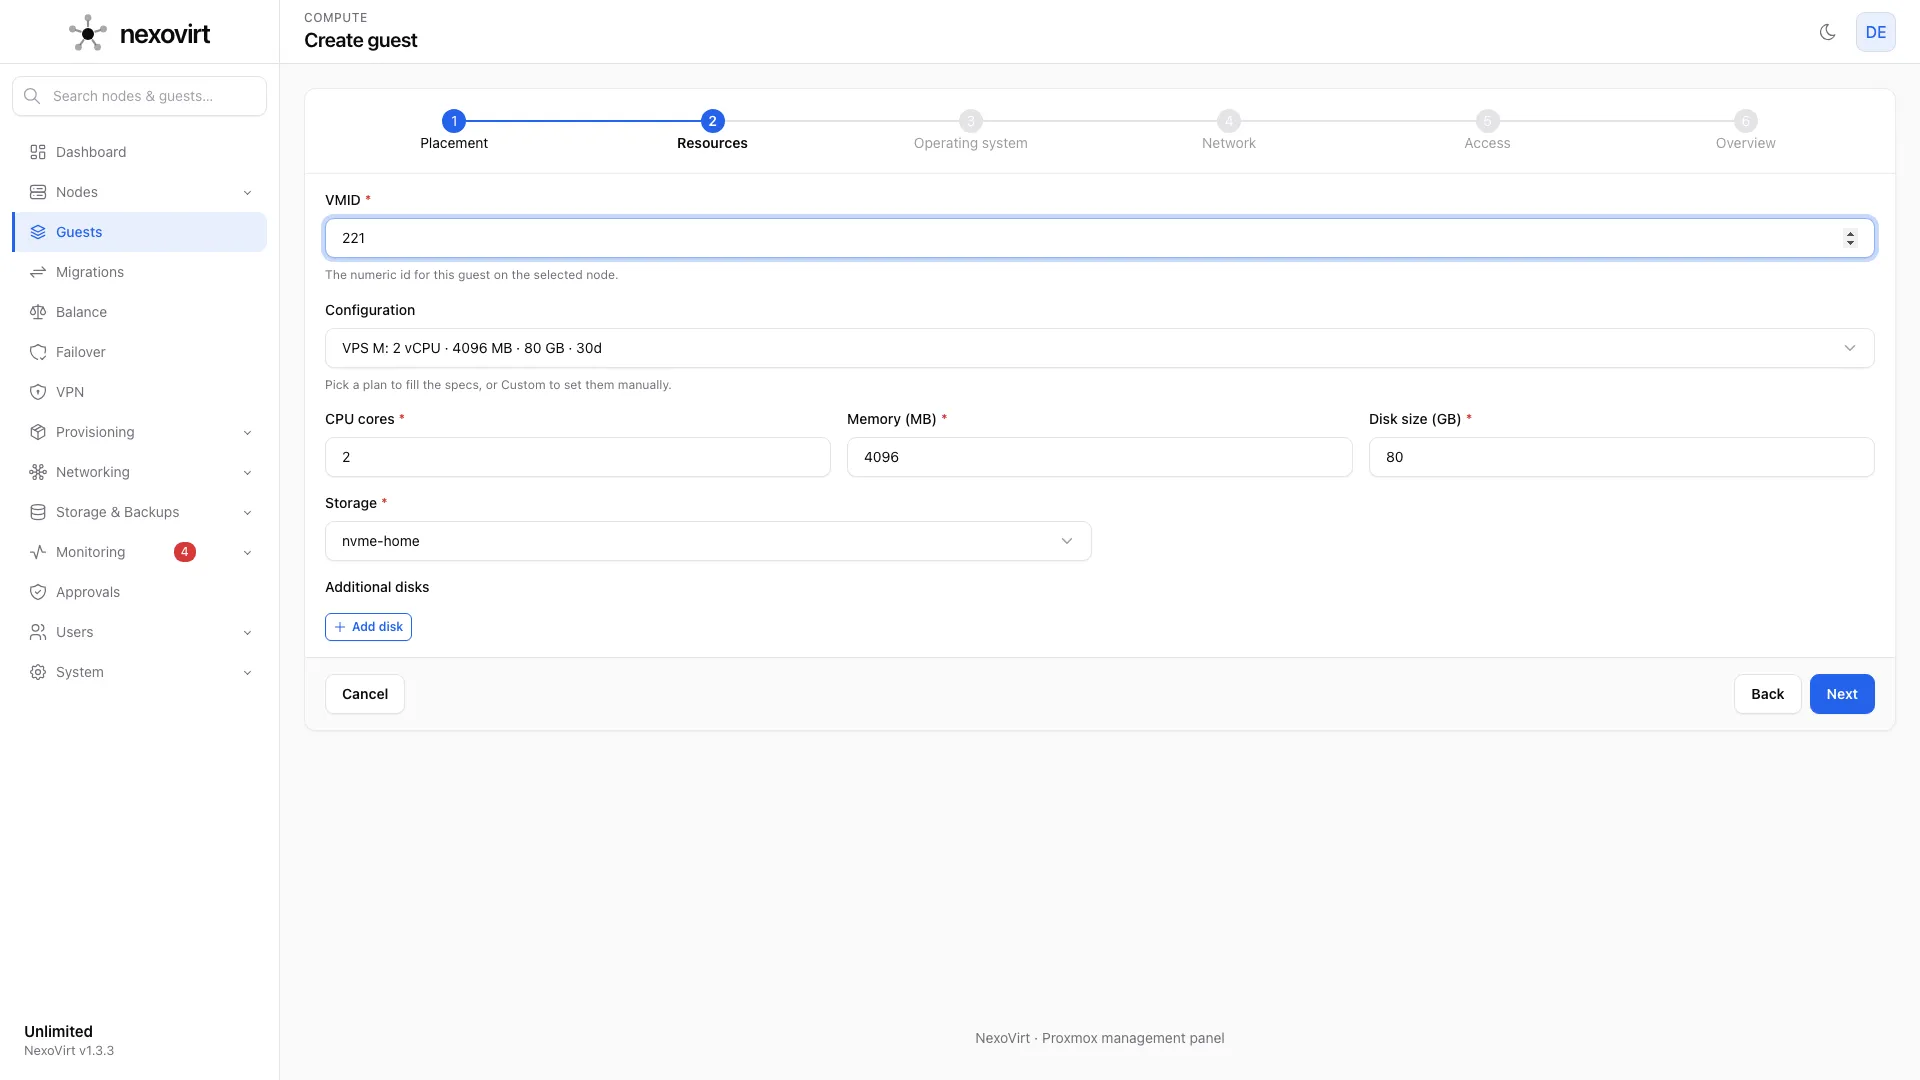1920x1080 pixels.
Task: Click the Dashboard grid icon
Action: coord(38,152)
